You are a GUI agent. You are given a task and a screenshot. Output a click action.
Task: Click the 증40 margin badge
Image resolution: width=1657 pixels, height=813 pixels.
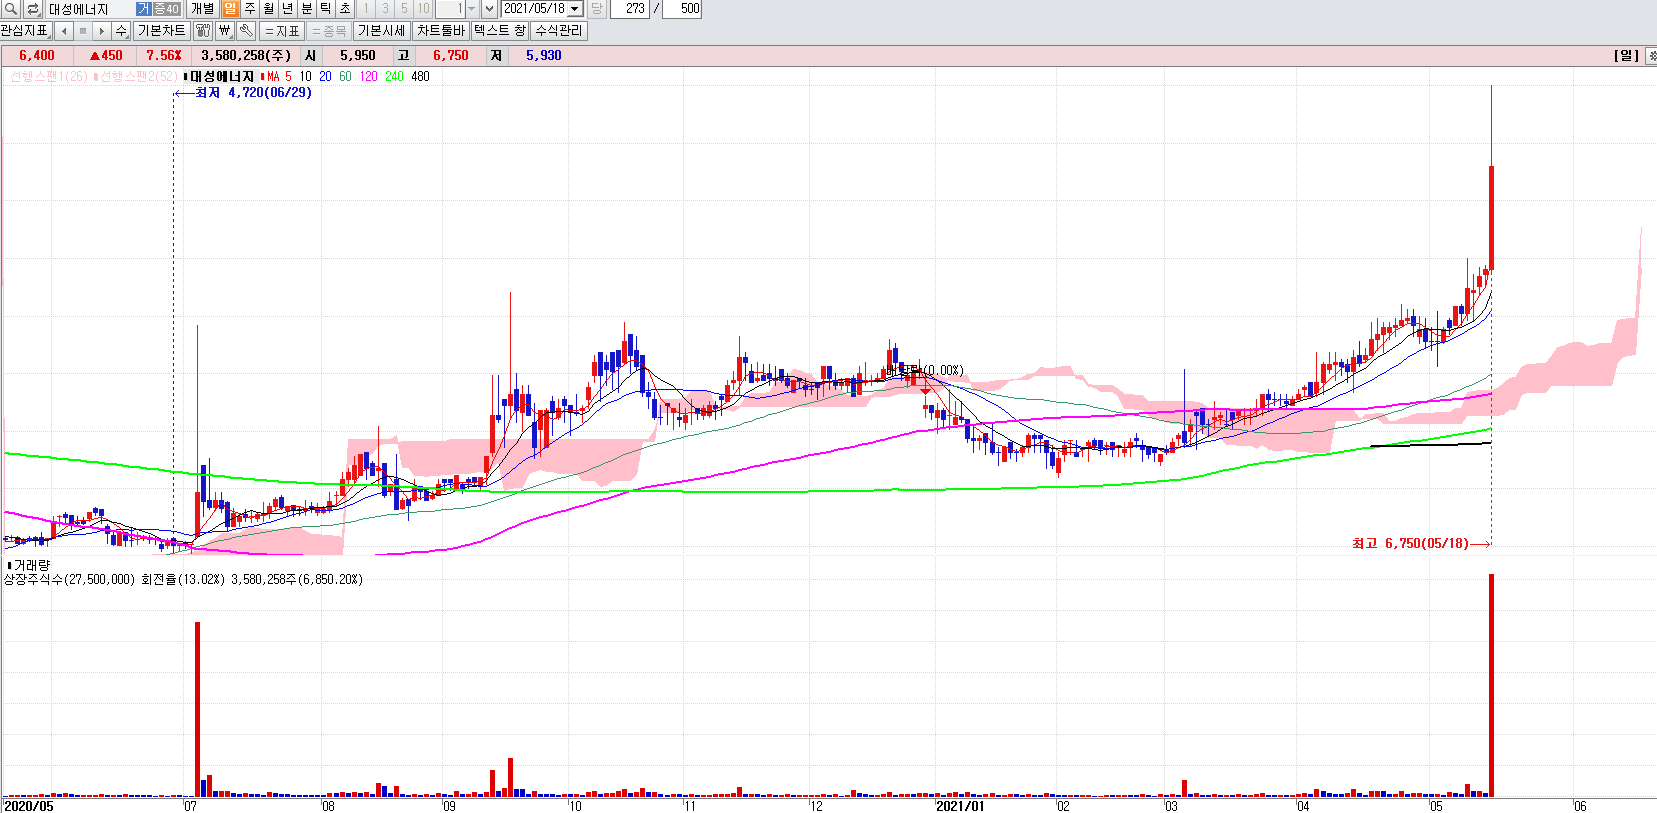[166, 9]
